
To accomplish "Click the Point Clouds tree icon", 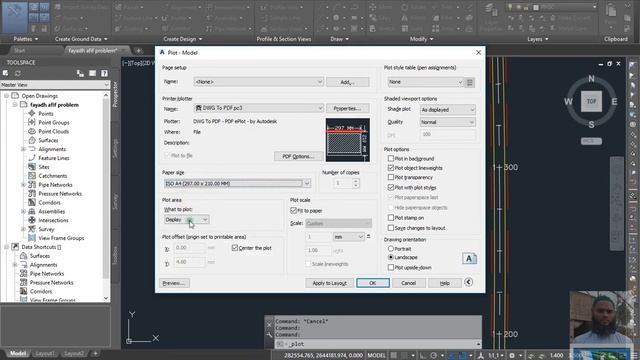I will point(32,131).
